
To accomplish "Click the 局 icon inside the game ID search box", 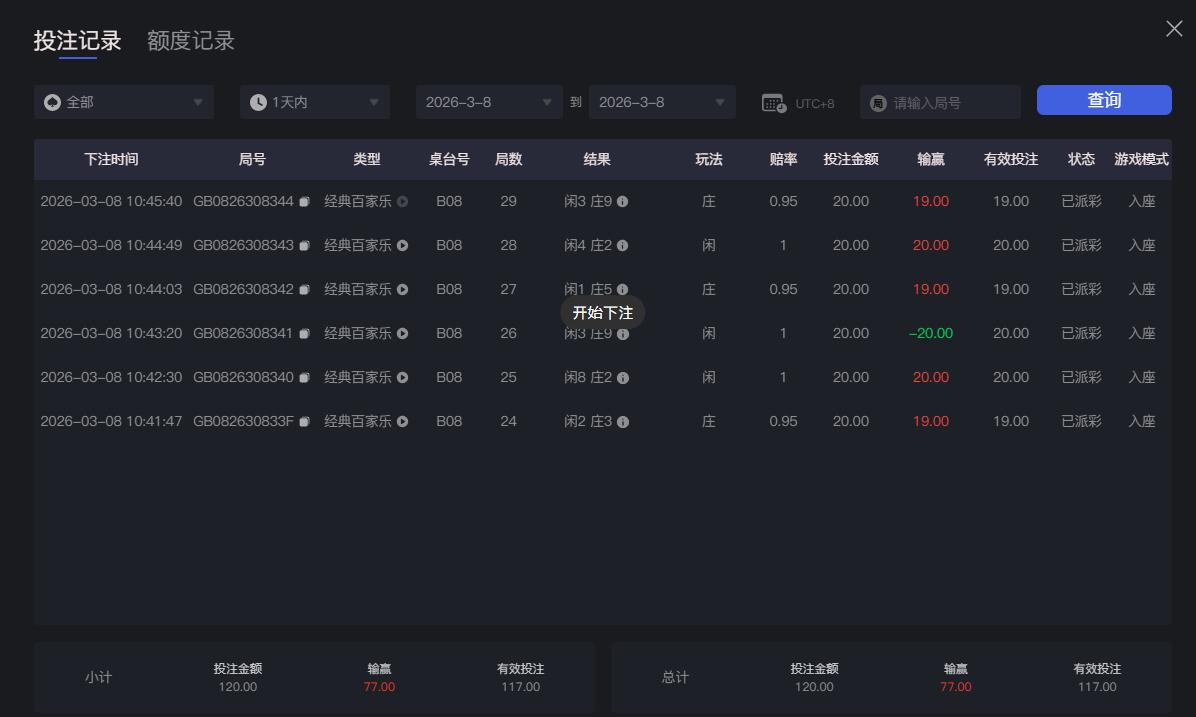I will click(878, 101).
